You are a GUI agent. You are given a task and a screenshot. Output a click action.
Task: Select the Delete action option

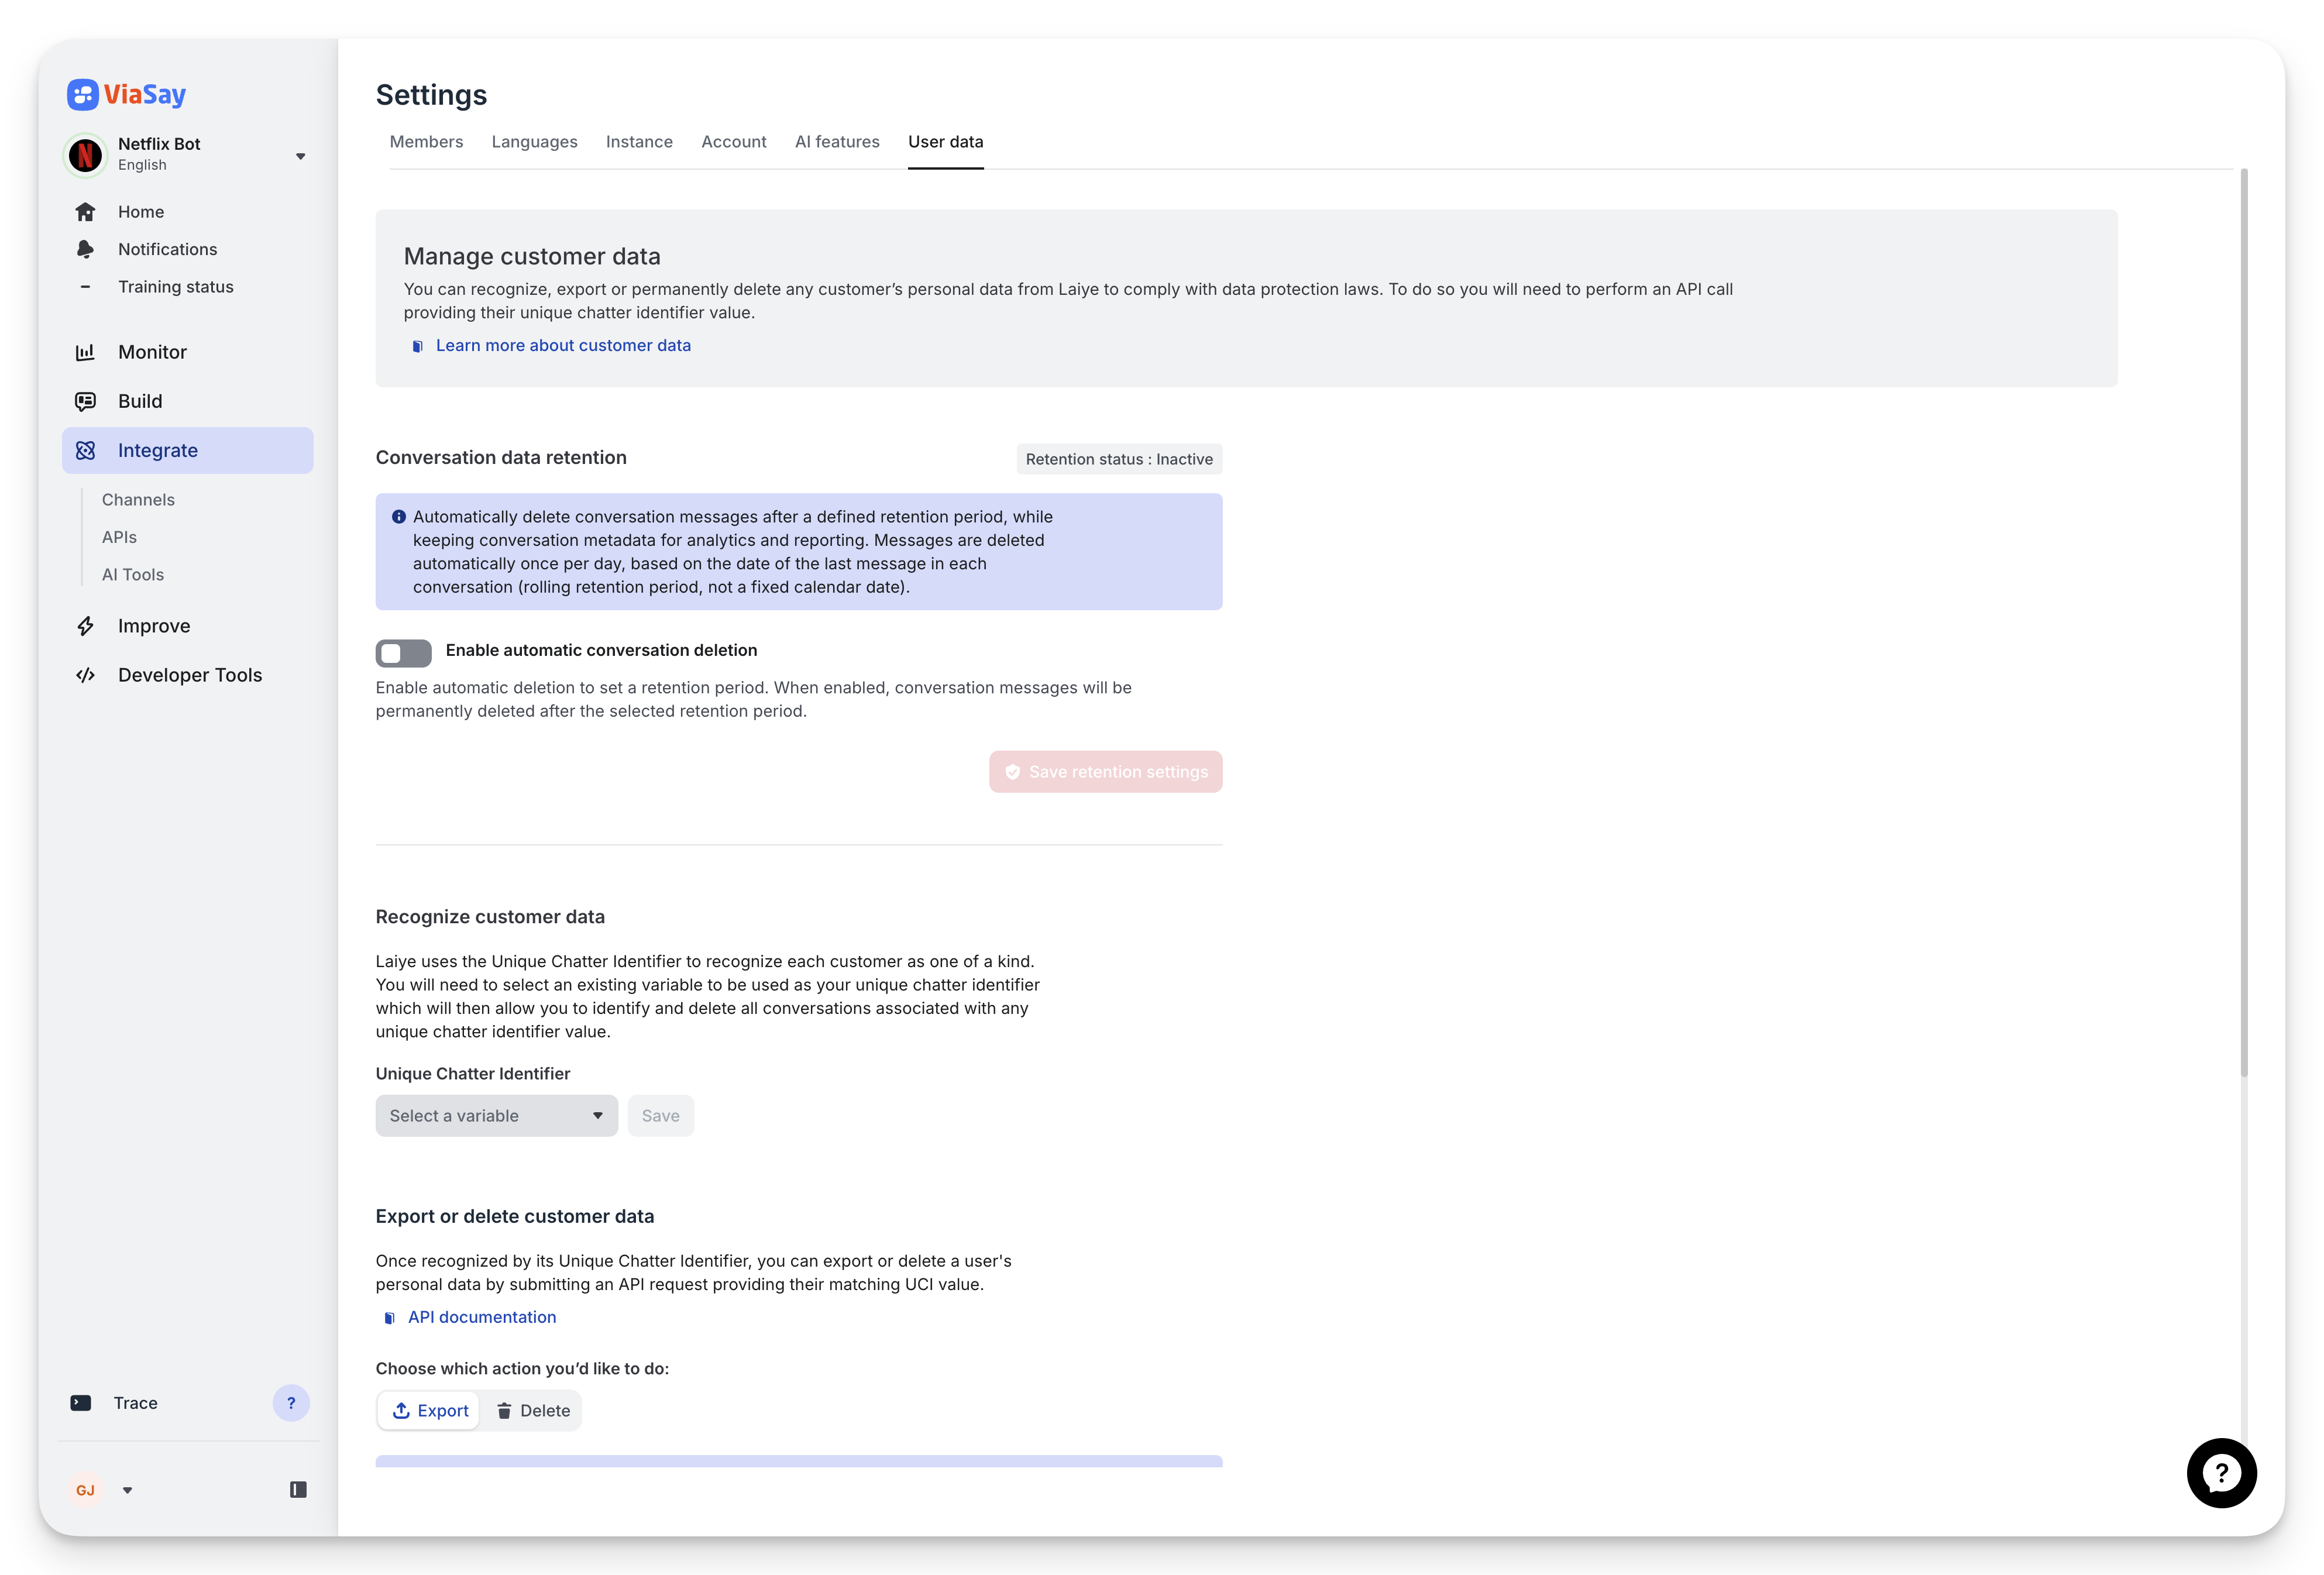[533, 1410]
